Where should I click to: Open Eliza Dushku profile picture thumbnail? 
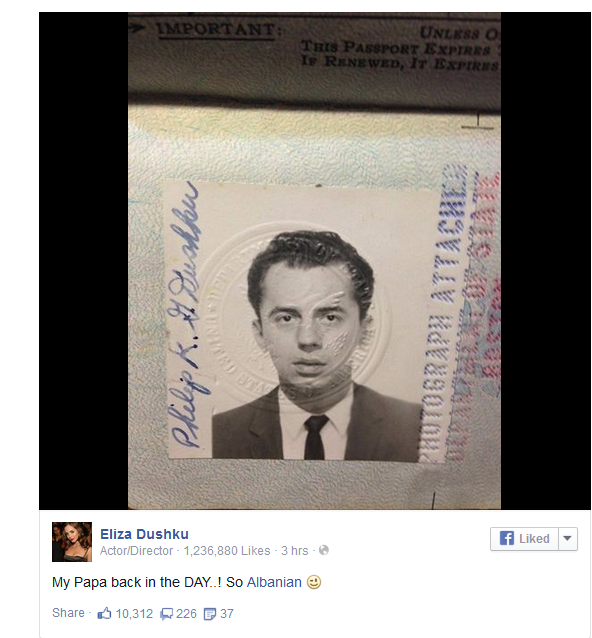point(72,542)
